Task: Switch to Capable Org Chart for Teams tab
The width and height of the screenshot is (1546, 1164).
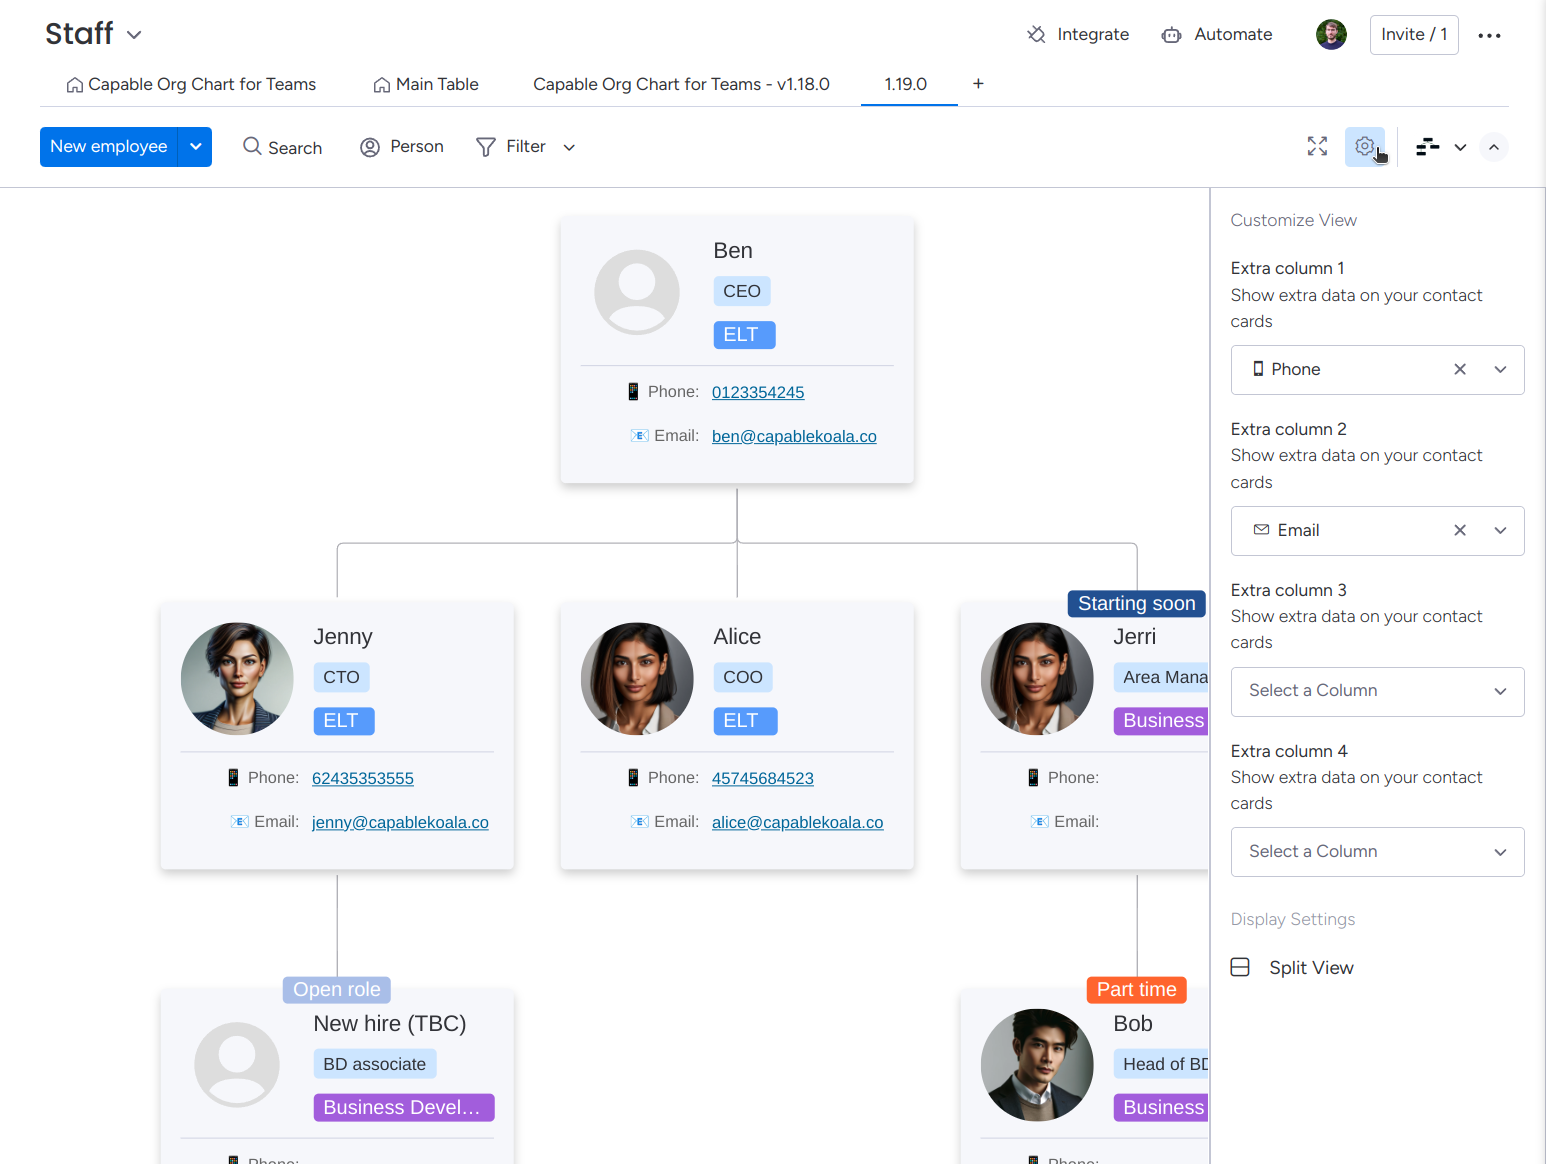Action: click(x=191, y=84)
